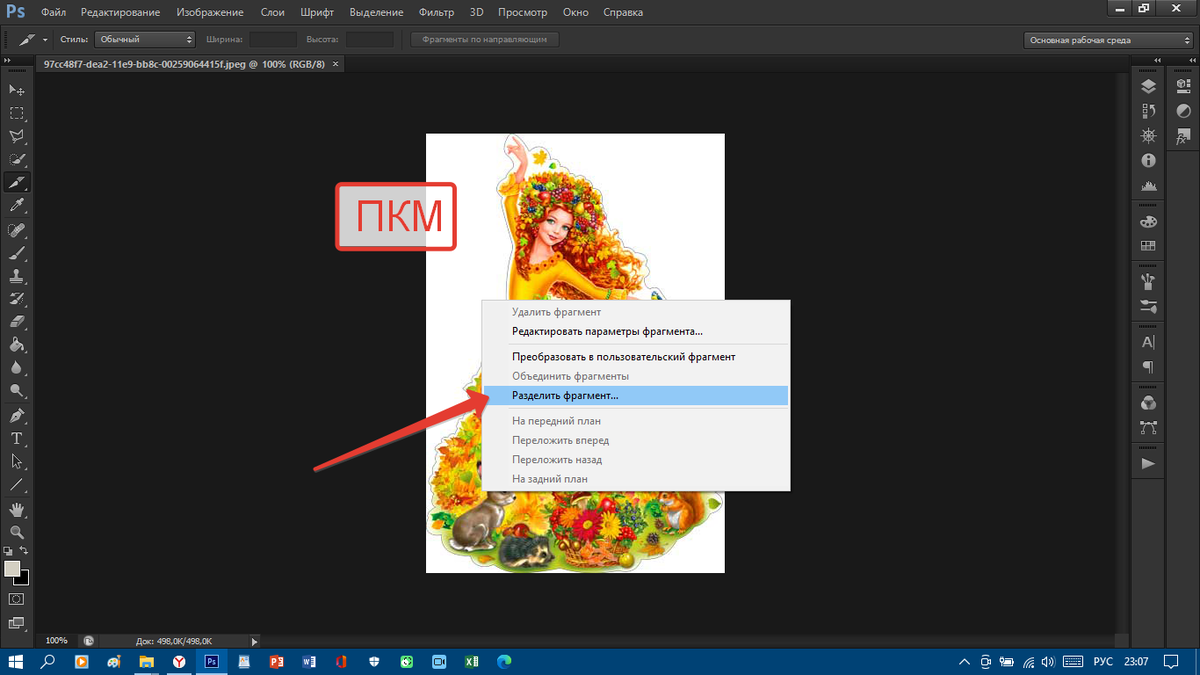Viewport: 1200px width, 675px height.
Task: Select the Quick Selection tool
Action: [17, 160]
